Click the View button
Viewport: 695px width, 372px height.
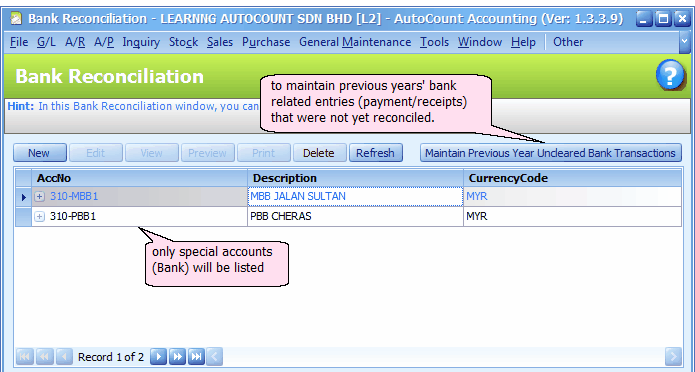pos(152,153)
